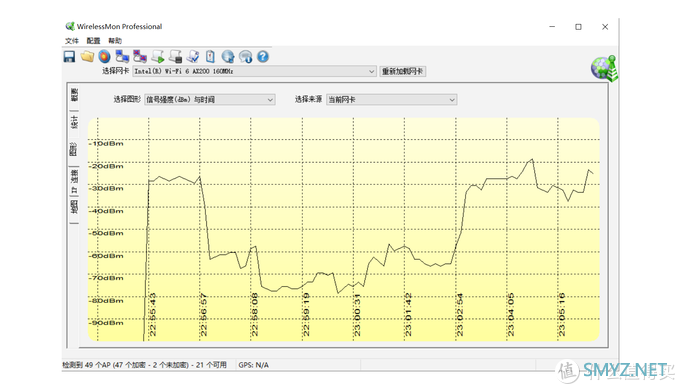Click the disconnect computers icon with red X
The width and height of the screenshot is (680, 389).
140,57
